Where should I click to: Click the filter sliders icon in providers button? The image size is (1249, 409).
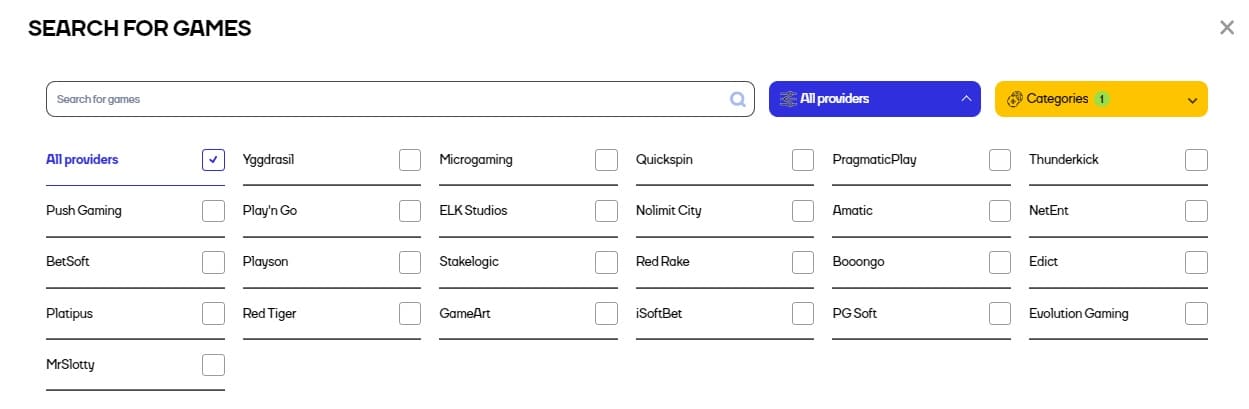pyautogui.click(x=787, y=99)
